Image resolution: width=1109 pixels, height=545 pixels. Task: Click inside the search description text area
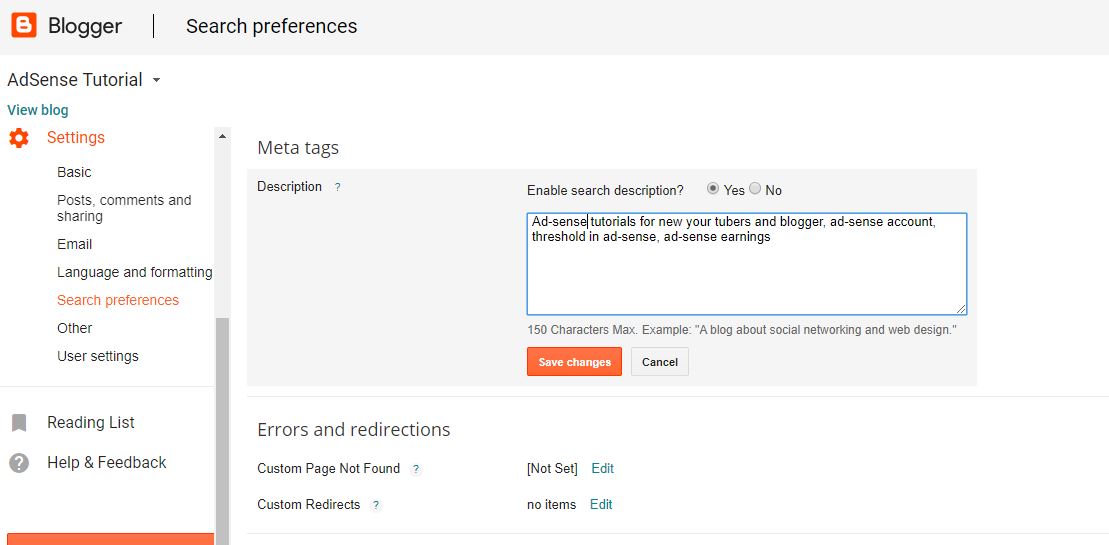[747, 264]
